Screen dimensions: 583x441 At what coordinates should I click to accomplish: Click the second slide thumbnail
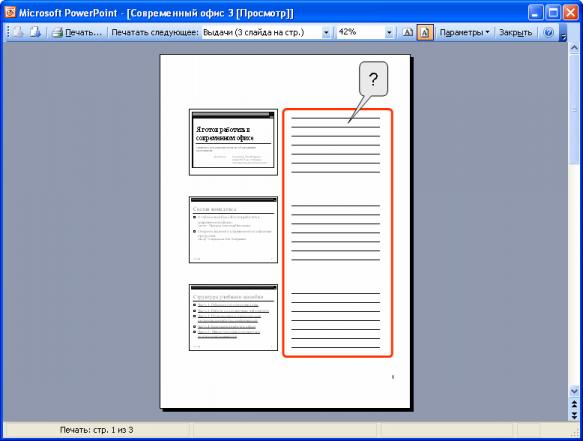(233, 230)
